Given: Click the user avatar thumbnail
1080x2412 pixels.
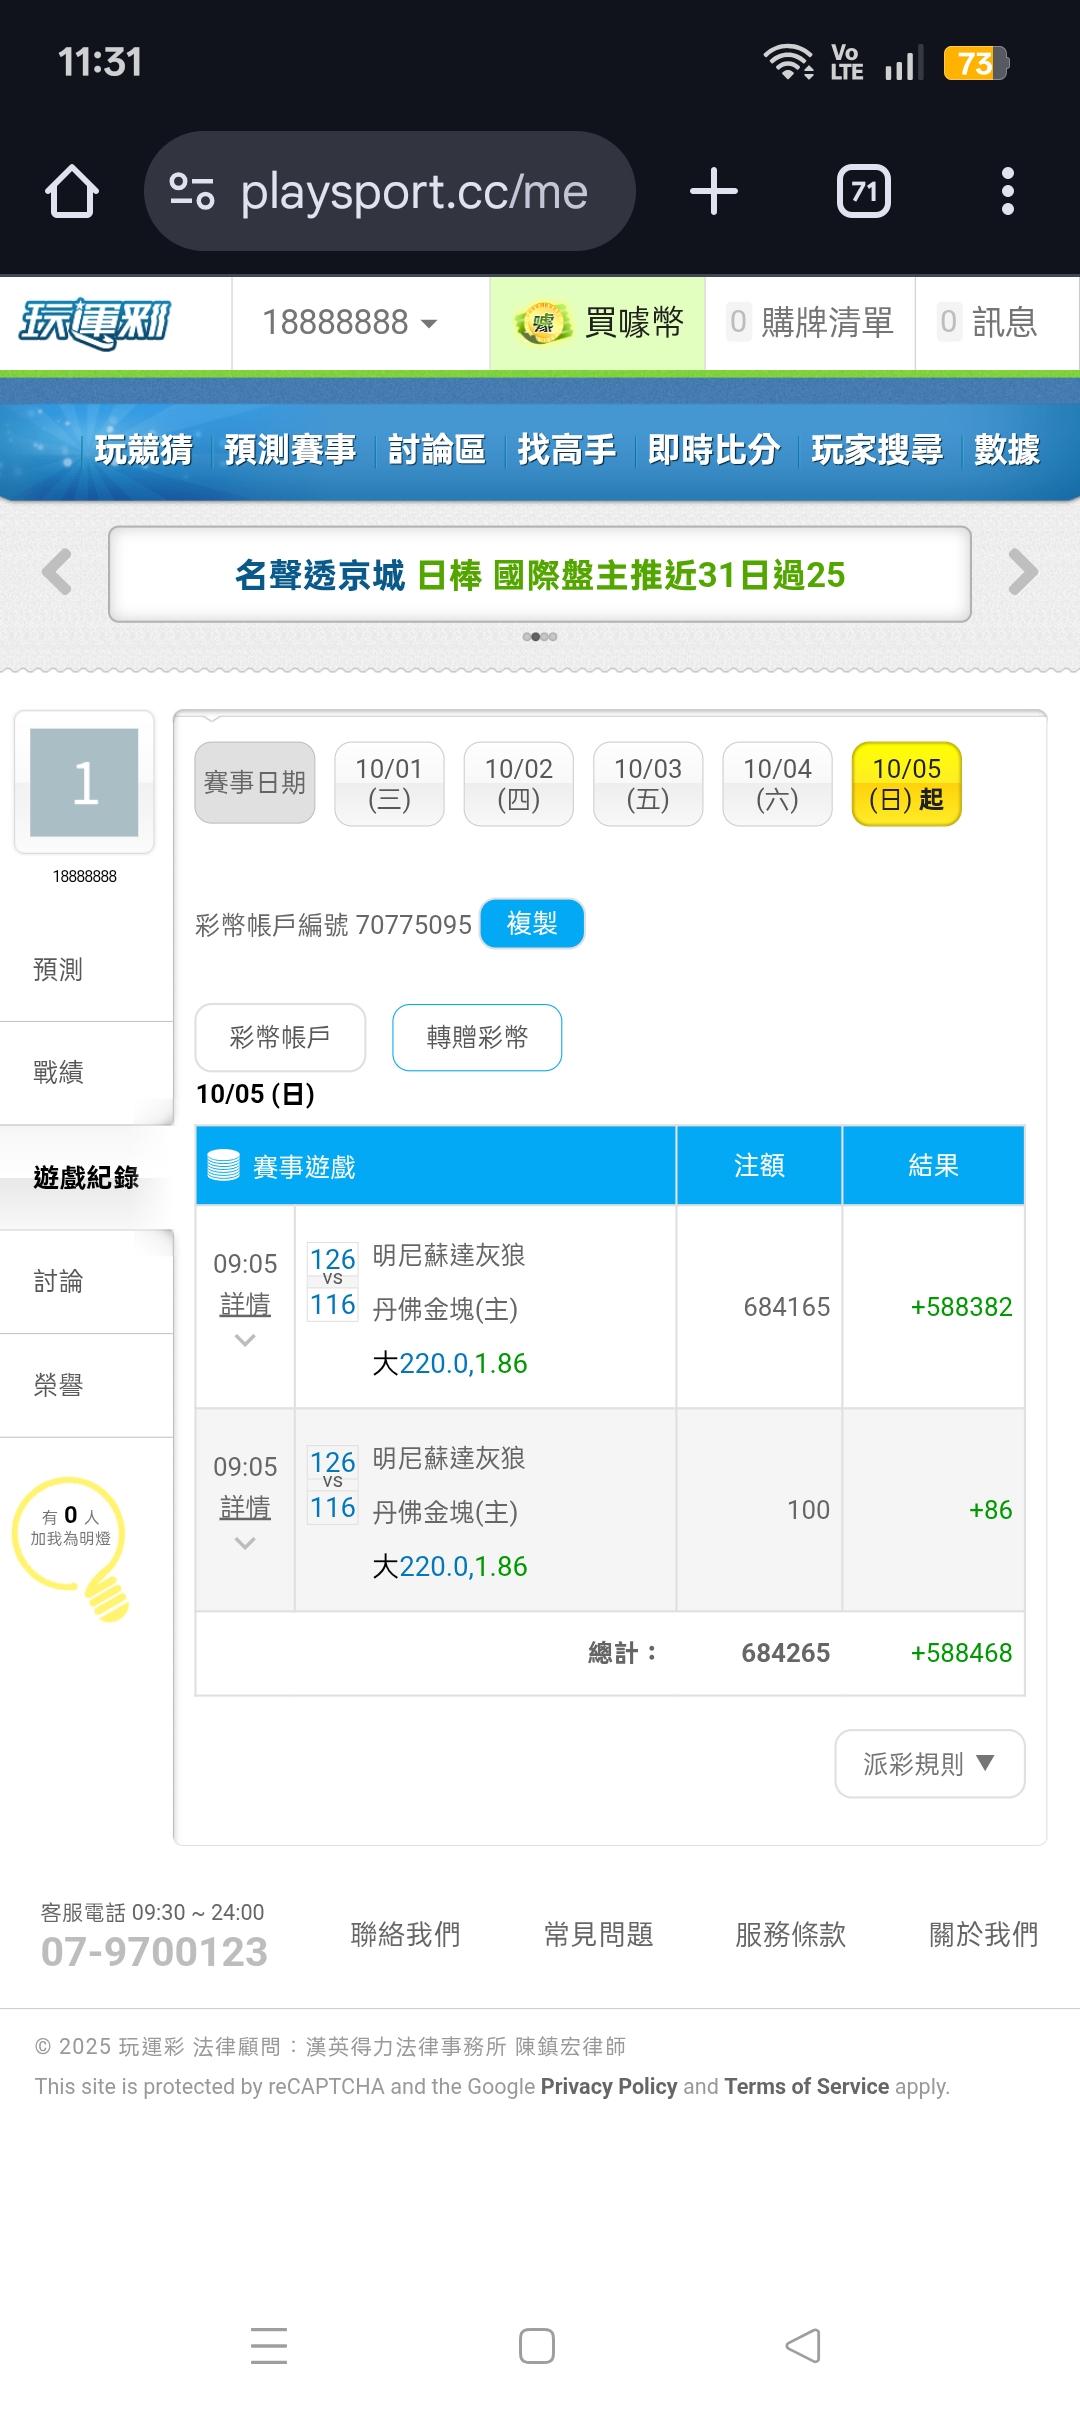Looking at the screenshot, I should pyautogui.click(x=84, y=782).
